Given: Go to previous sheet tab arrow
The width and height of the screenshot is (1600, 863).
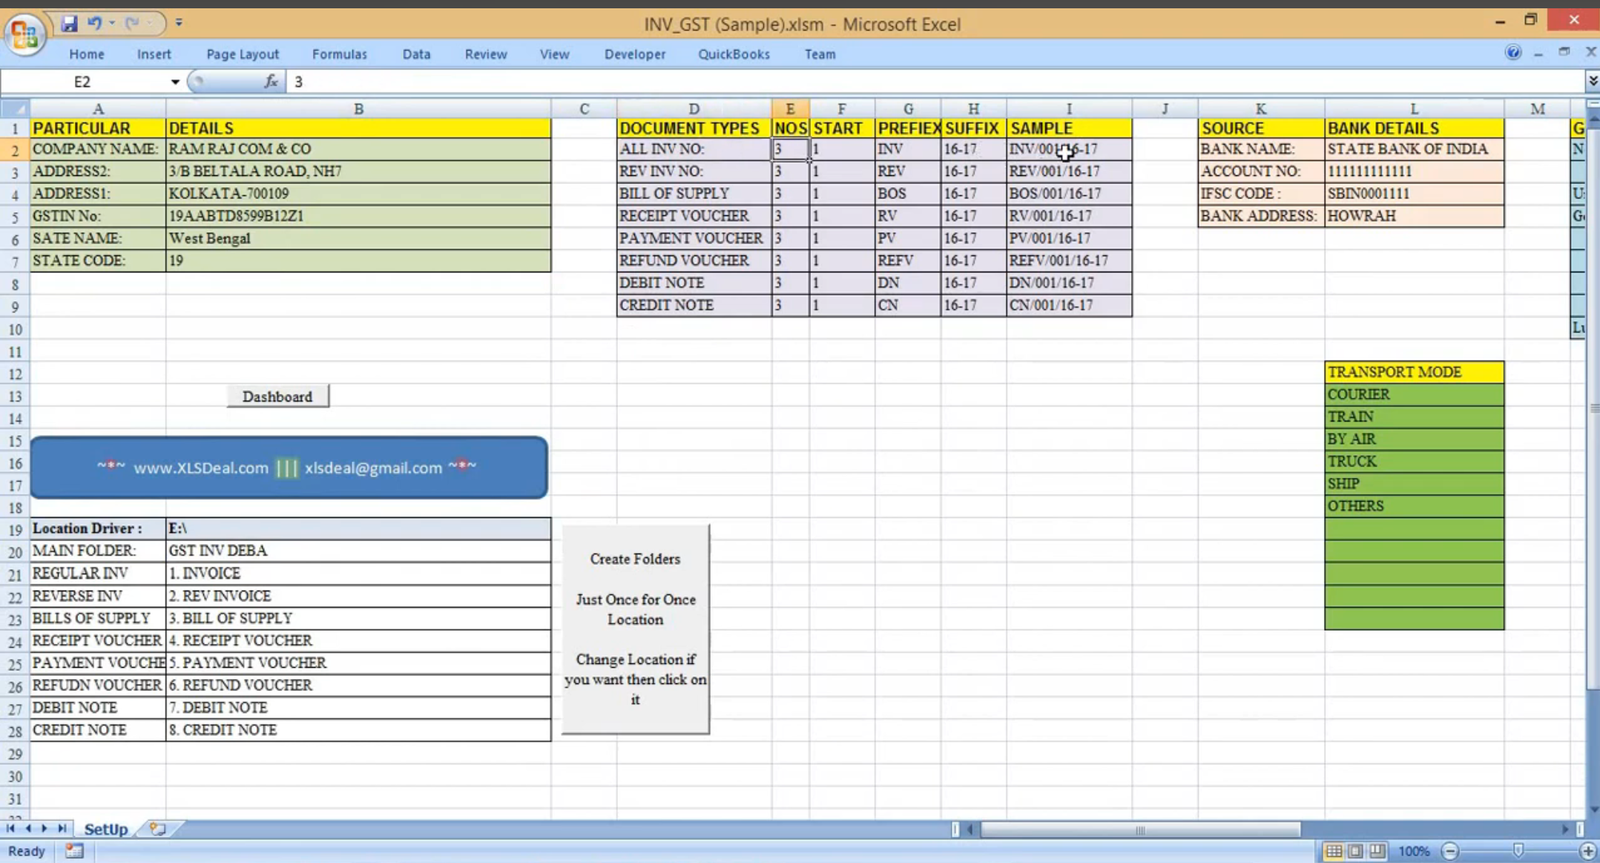Looking at the screenshot, I should coord(28,829).
